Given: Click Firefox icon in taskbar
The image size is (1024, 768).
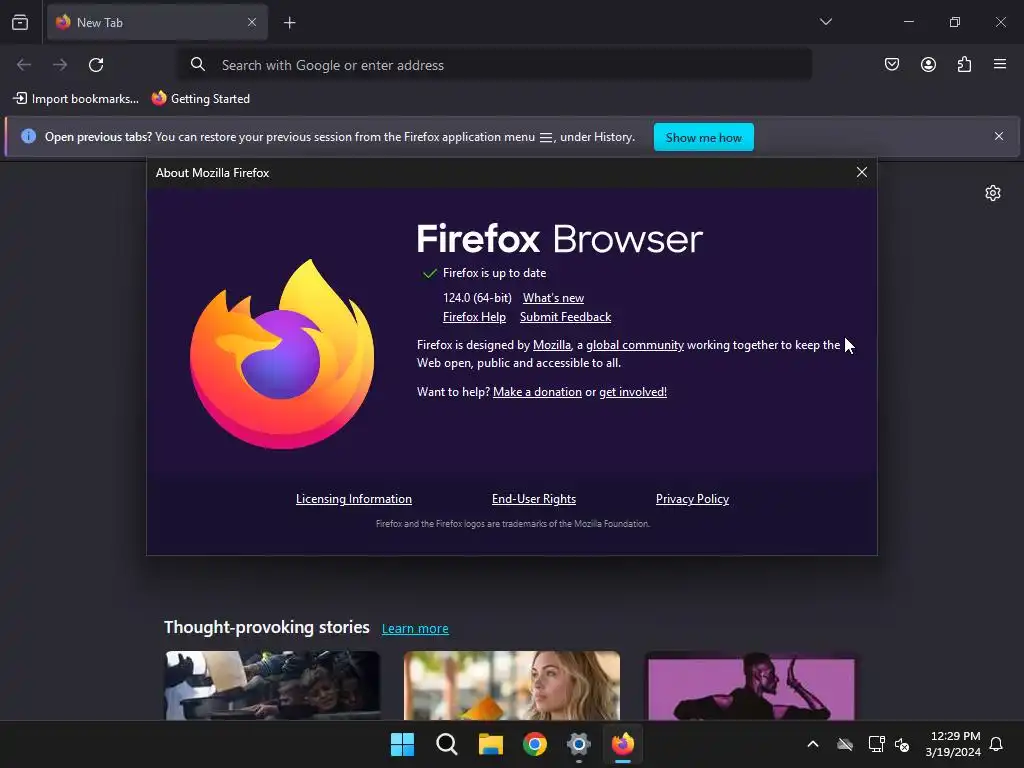Looking at the screenshot, I should coord(623,744).
